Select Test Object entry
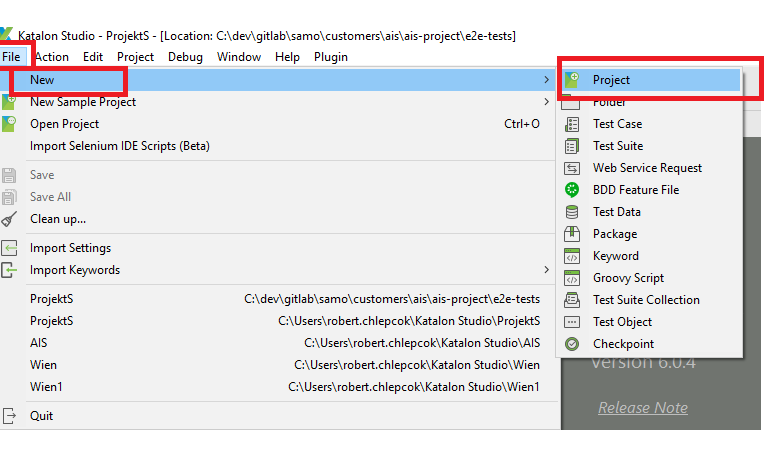Screen dimensions: 784x449 click(650, 322)
